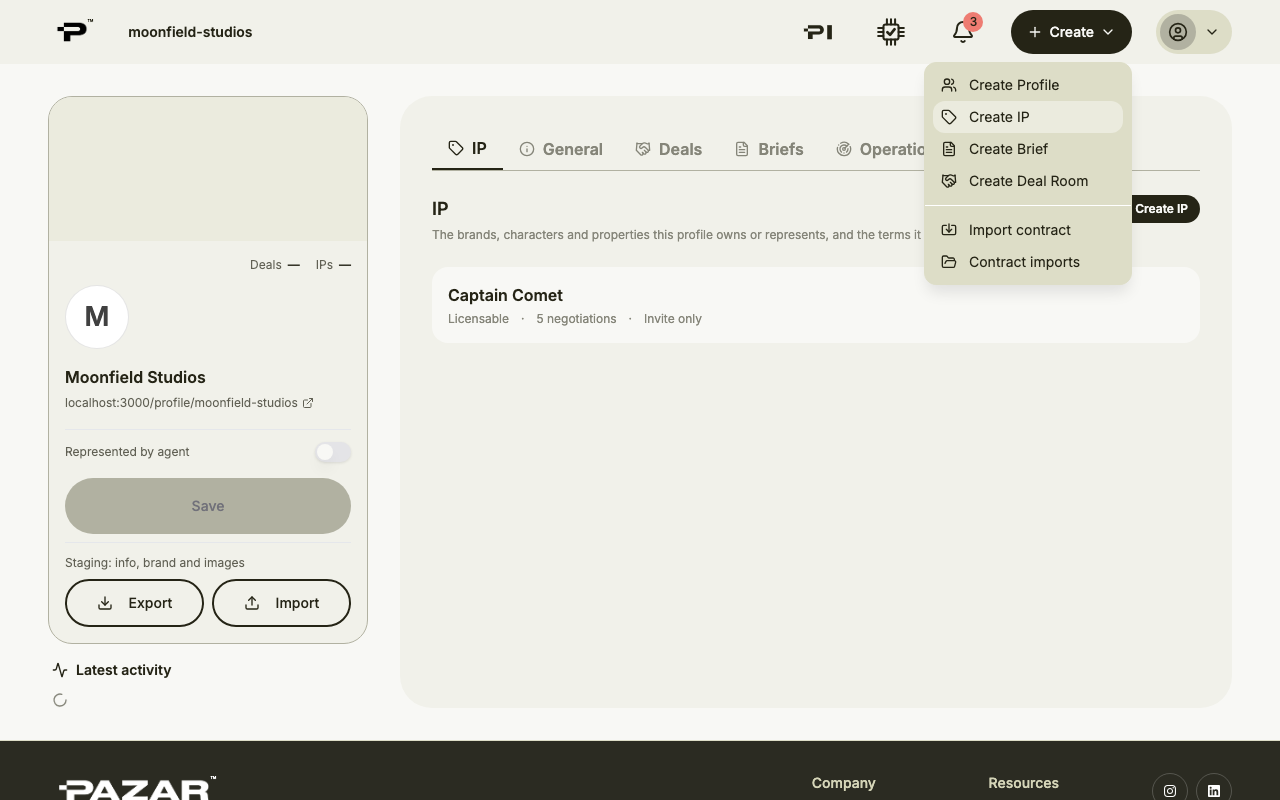1280x800 pixels.
Task: Click the Export button
Action: (x=134, y=603)
